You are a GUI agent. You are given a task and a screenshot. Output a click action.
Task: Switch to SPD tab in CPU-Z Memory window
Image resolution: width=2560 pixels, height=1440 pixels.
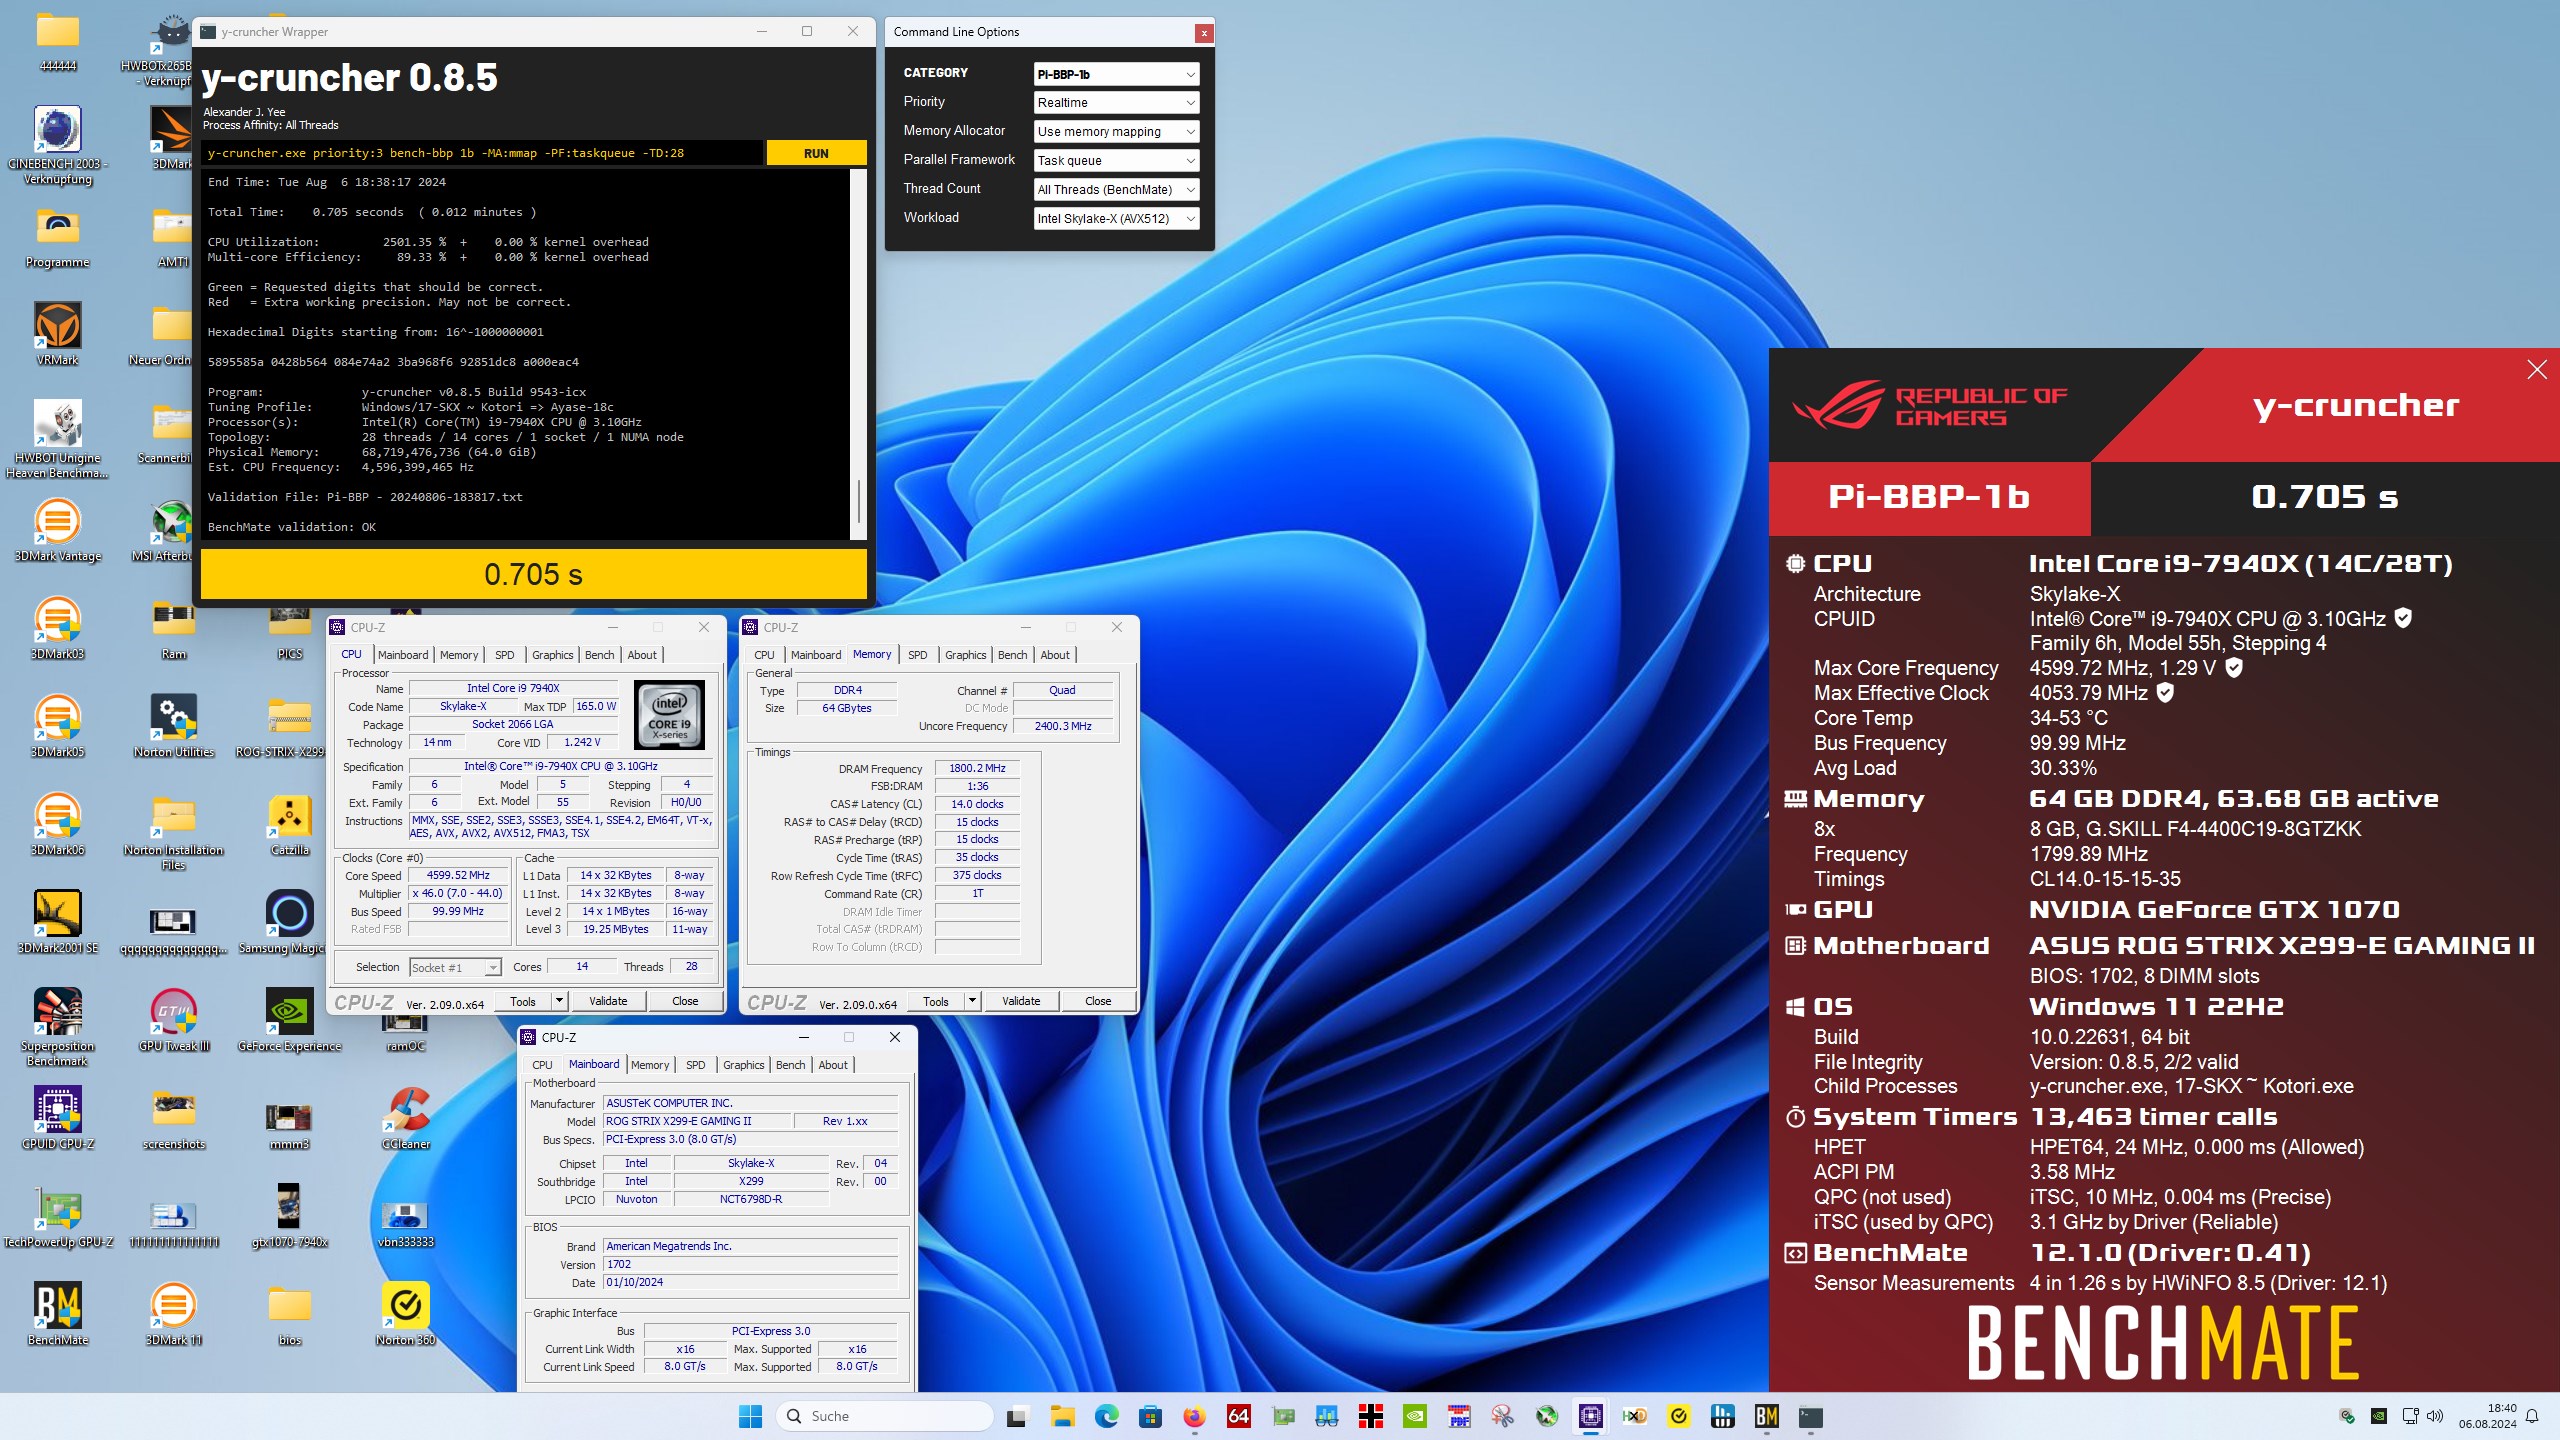(x=918, y=655)
